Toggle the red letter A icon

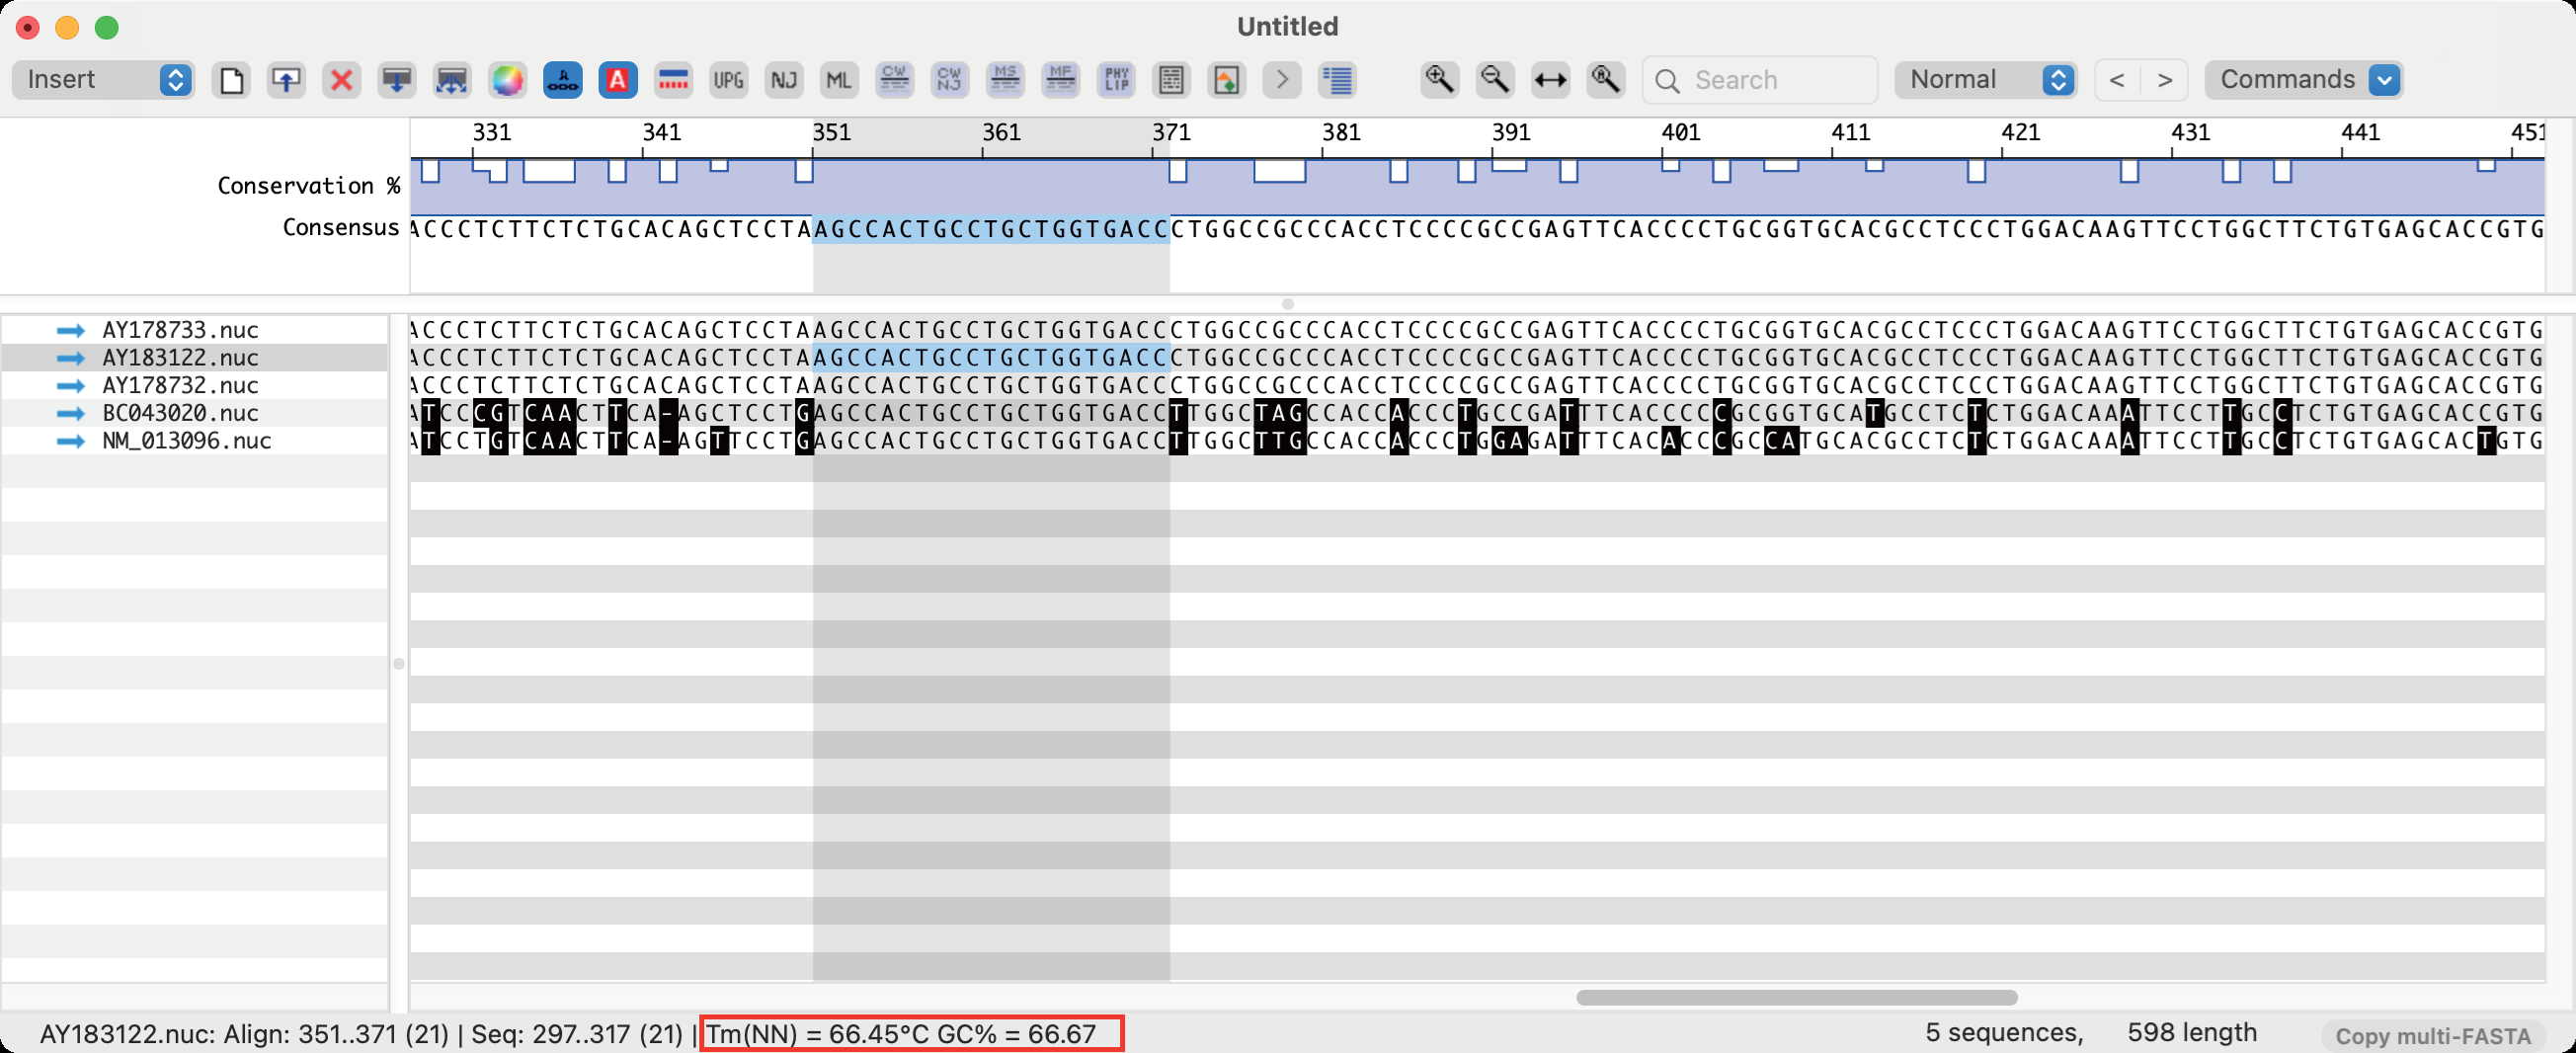(x=618, y=80)
